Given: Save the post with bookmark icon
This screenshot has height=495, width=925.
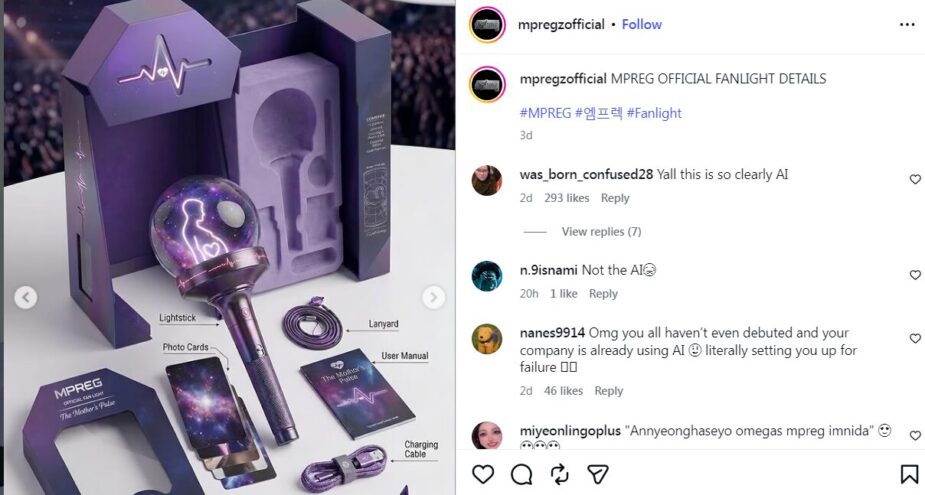Looking at the screenshot, I should pyautogui.click(x=909, y=474).
